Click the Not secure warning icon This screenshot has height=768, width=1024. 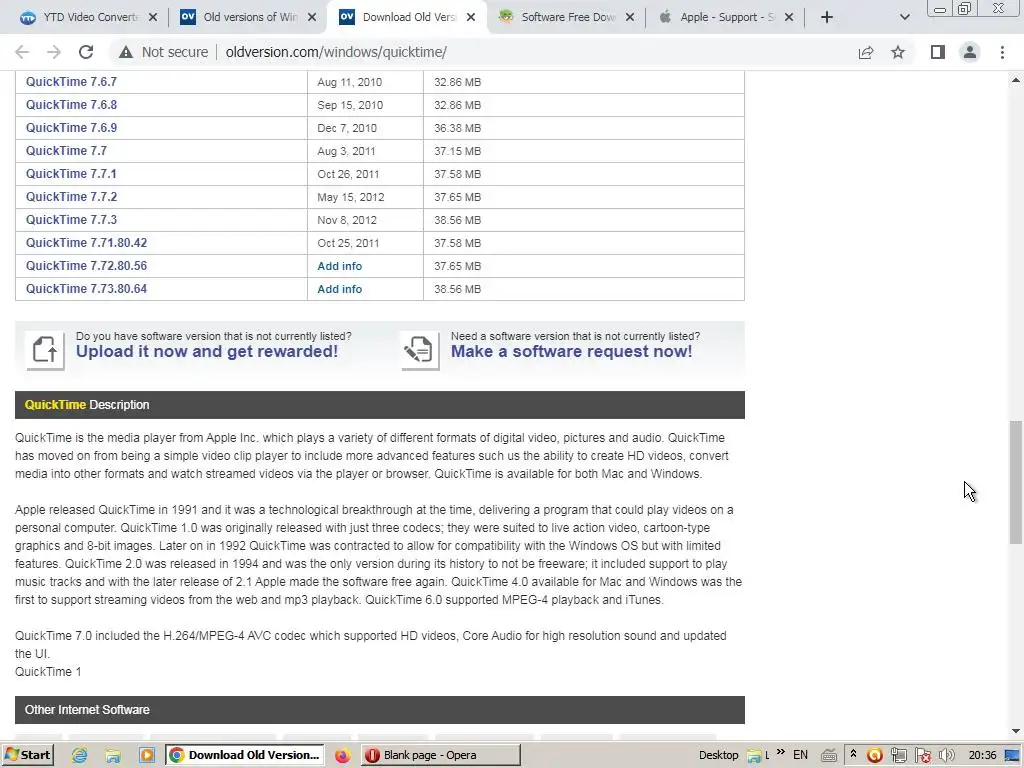point(126,52)
